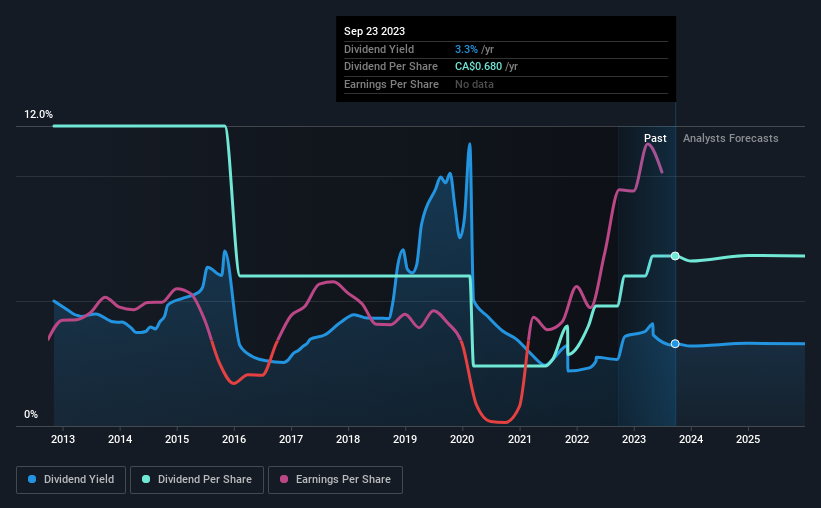Viewport: 821px width, 508px height.
Task: Click the '12.0%' y-axis label
Action: pyautogui.click(x=38, y=115)
